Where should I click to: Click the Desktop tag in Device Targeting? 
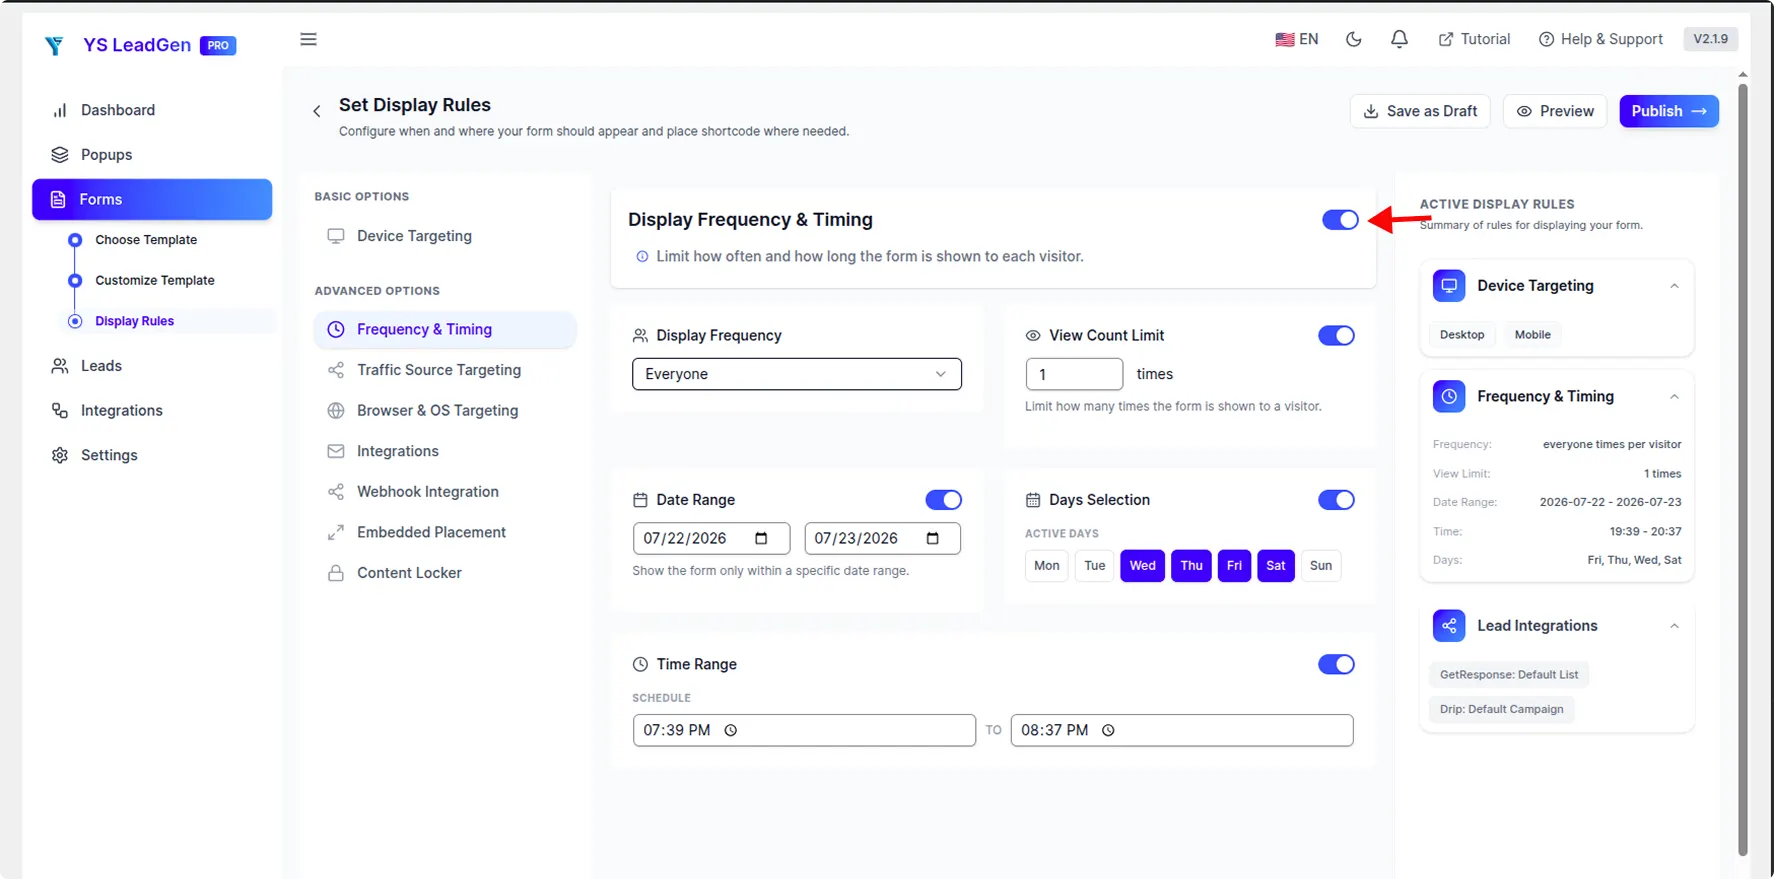[x=1462, y=335]
